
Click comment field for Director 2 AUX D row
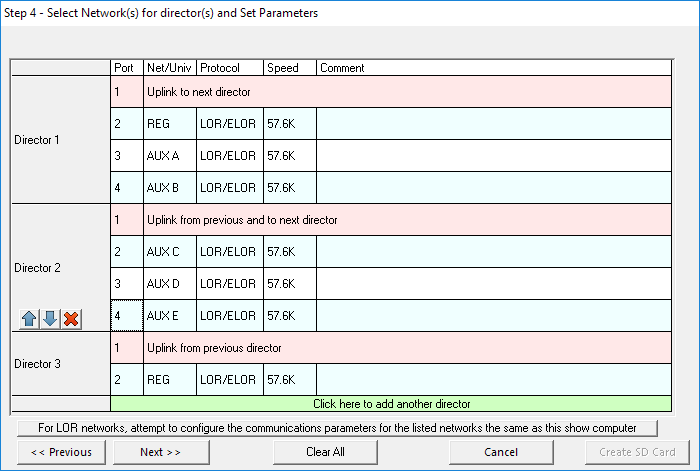tap(494, 284)
